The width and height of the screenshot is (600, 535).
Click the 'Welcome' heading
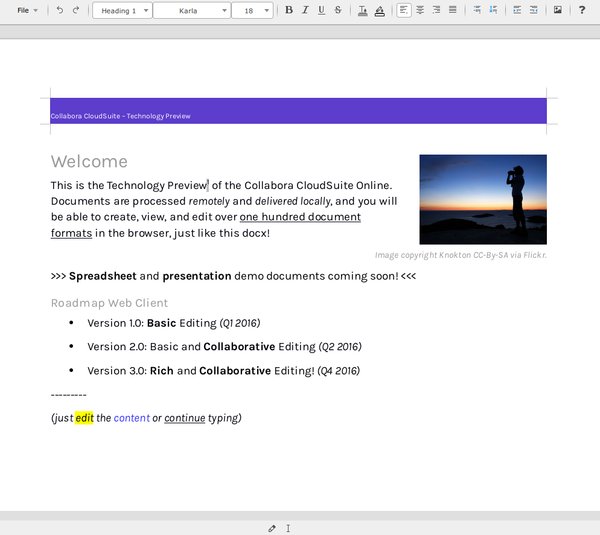[89, 161]
